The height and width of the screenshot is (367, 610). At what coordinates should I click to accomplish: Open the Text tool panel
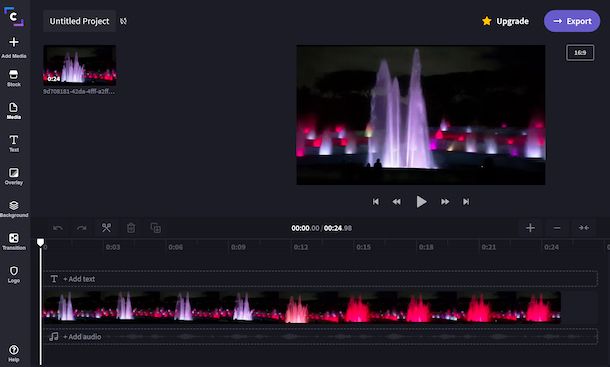14,143
